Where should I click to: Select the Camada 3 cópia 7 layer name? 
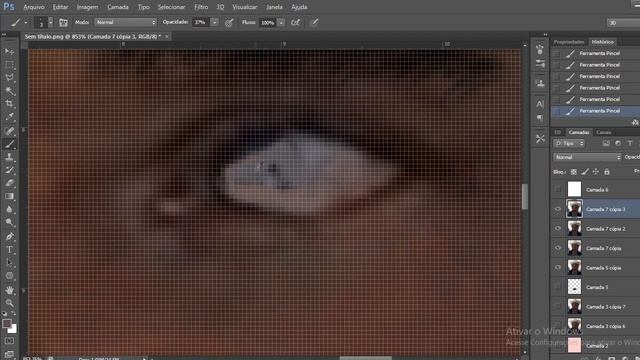(x=606, y=307)
